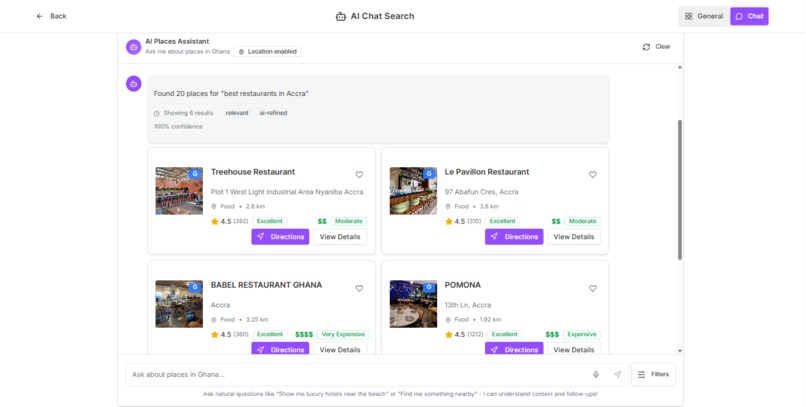806x407 pixels.
Task: View Details for Treehouse Restaurant
Action: click(340, 237)
